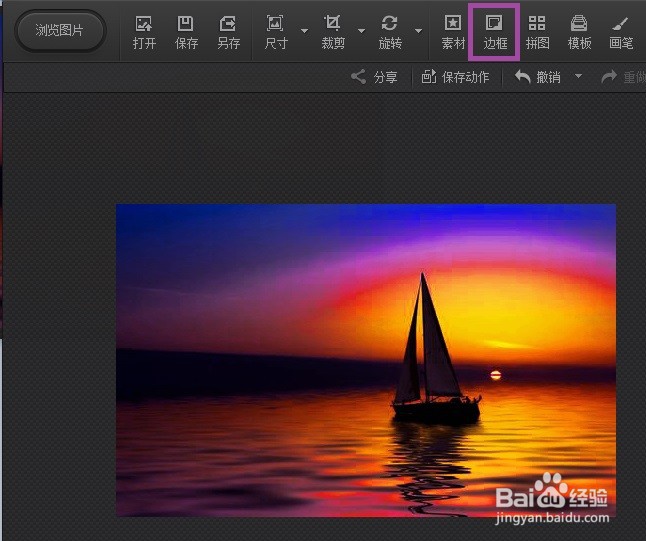Select the 画笔 brush tool
Screen dimensions: 646x541
(621, 33)
